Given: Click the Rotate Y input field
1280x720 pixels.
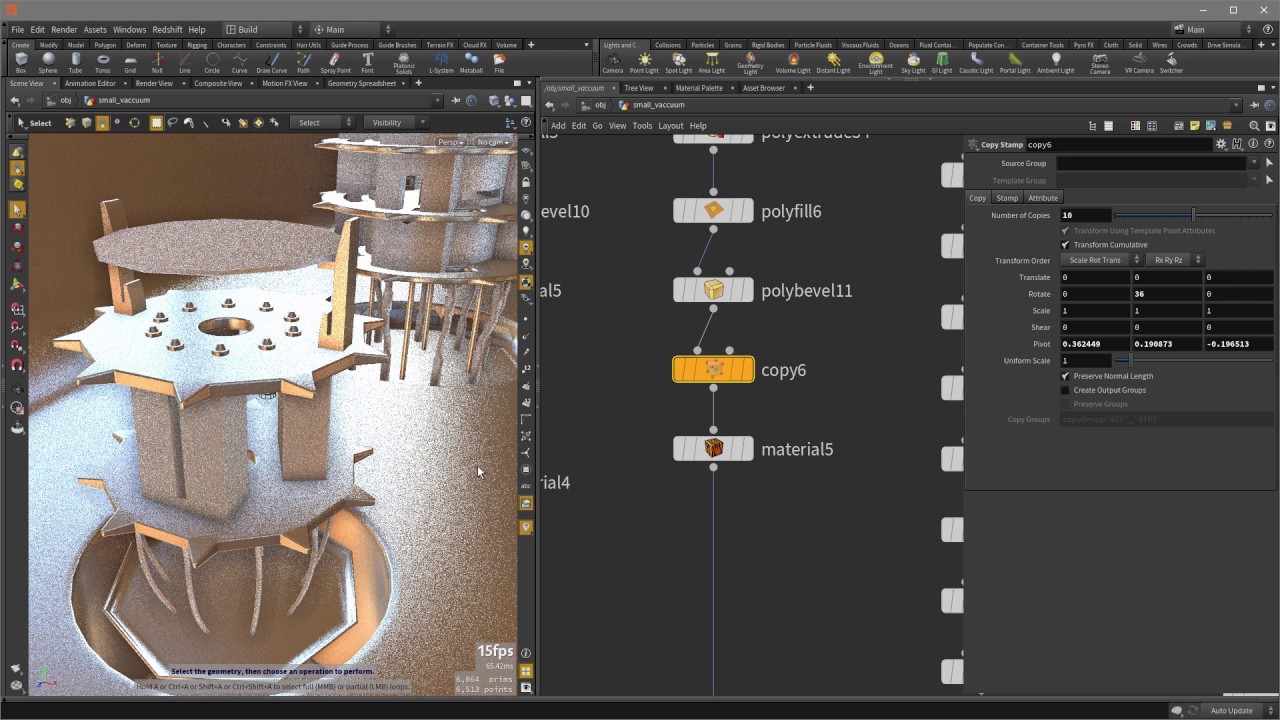Looking at the screenshot, I should click(x=1165, y=294).
